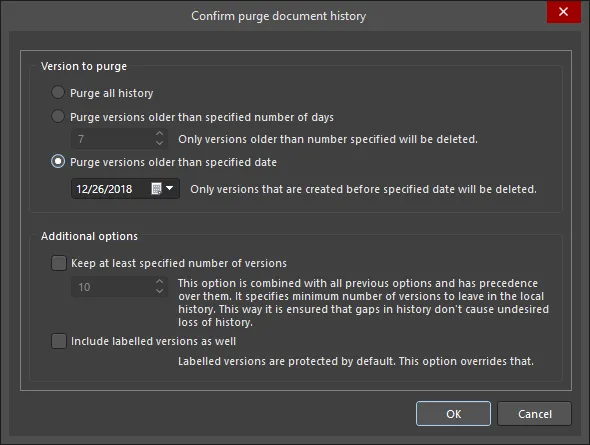Select the Purge all history radio button

58,92
